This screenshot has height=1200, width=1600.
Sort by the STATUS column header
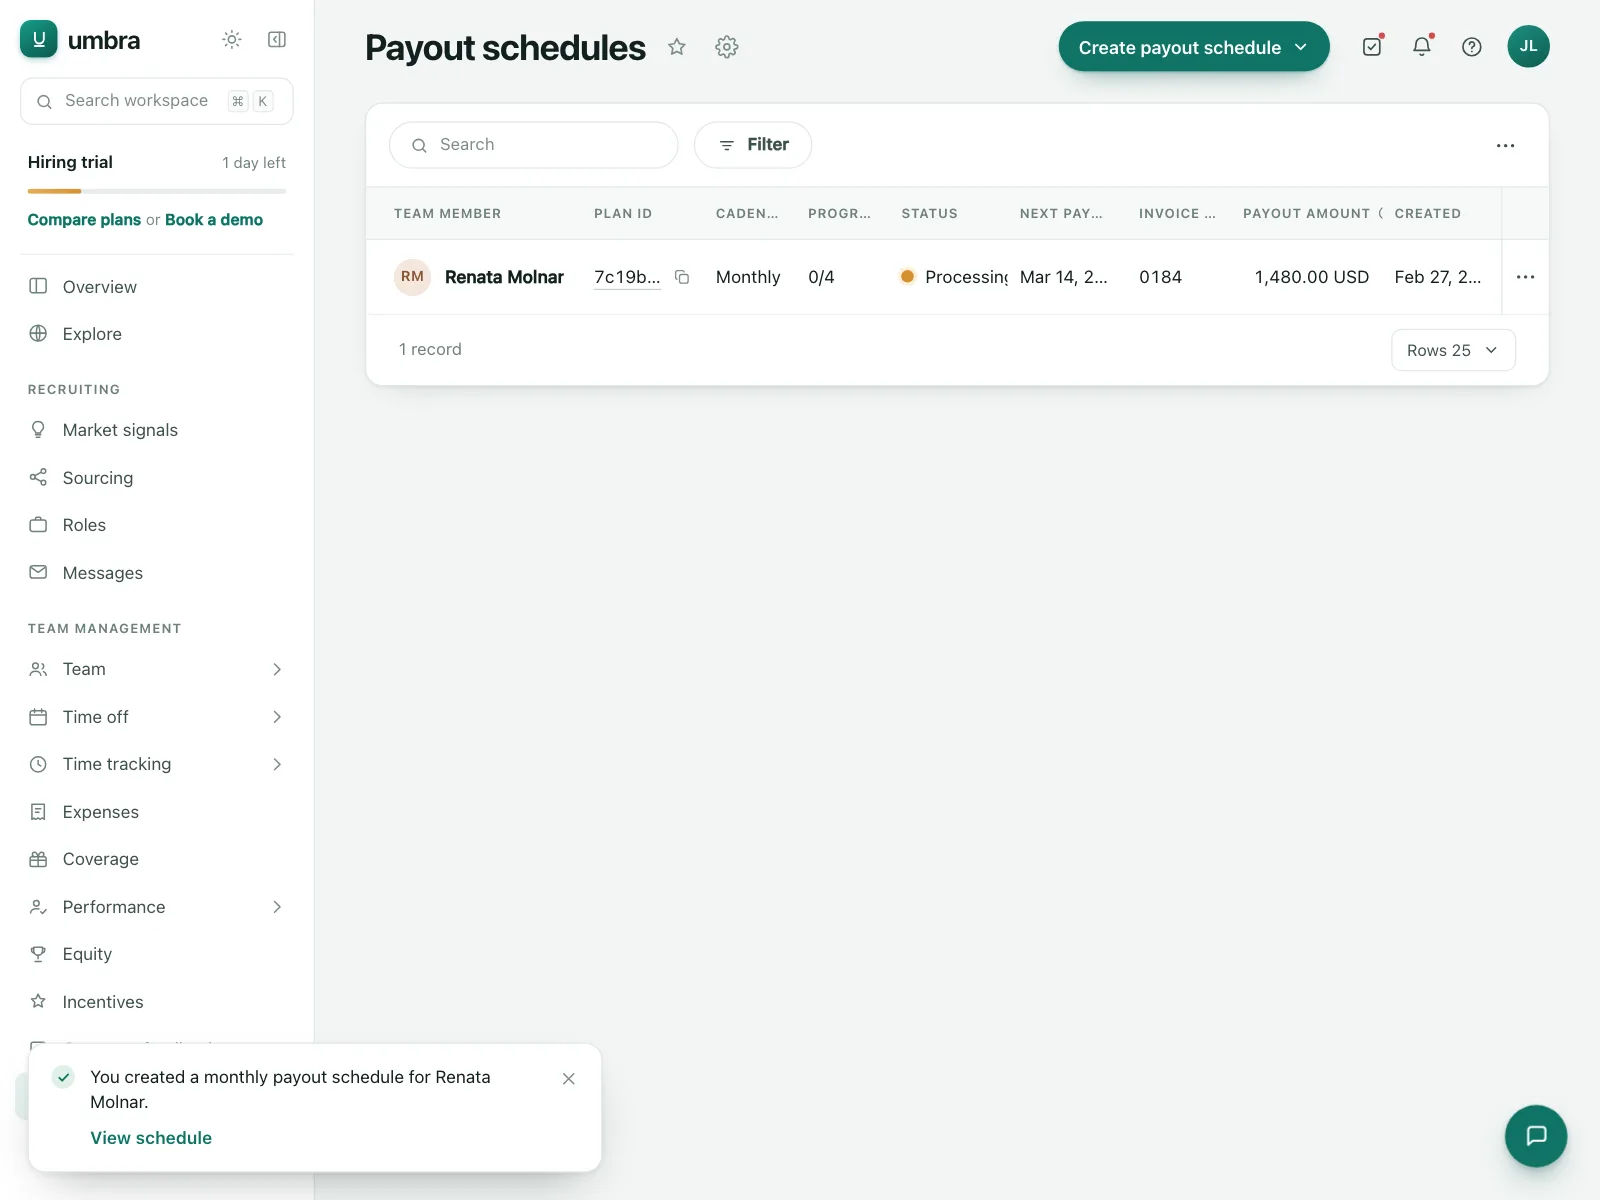(x=930, y=214)
